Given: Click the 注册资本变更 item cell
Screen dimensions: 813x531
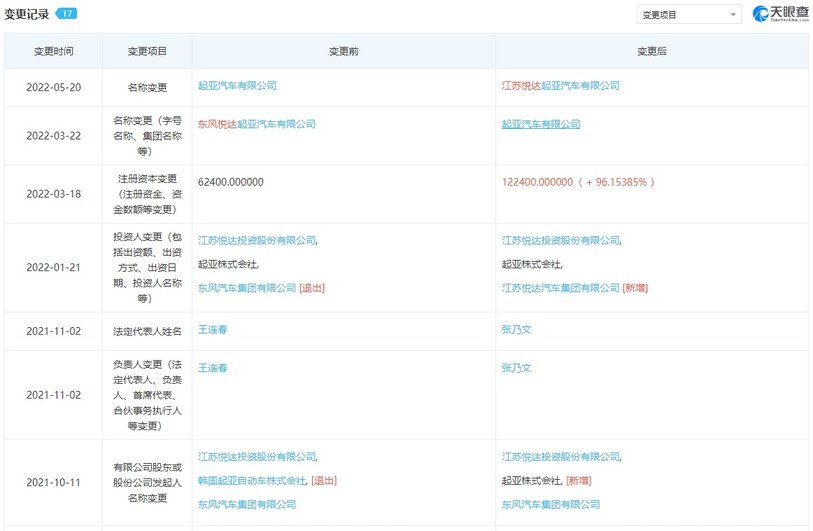Looking at the screenshot, I should [x=147, y=194].
